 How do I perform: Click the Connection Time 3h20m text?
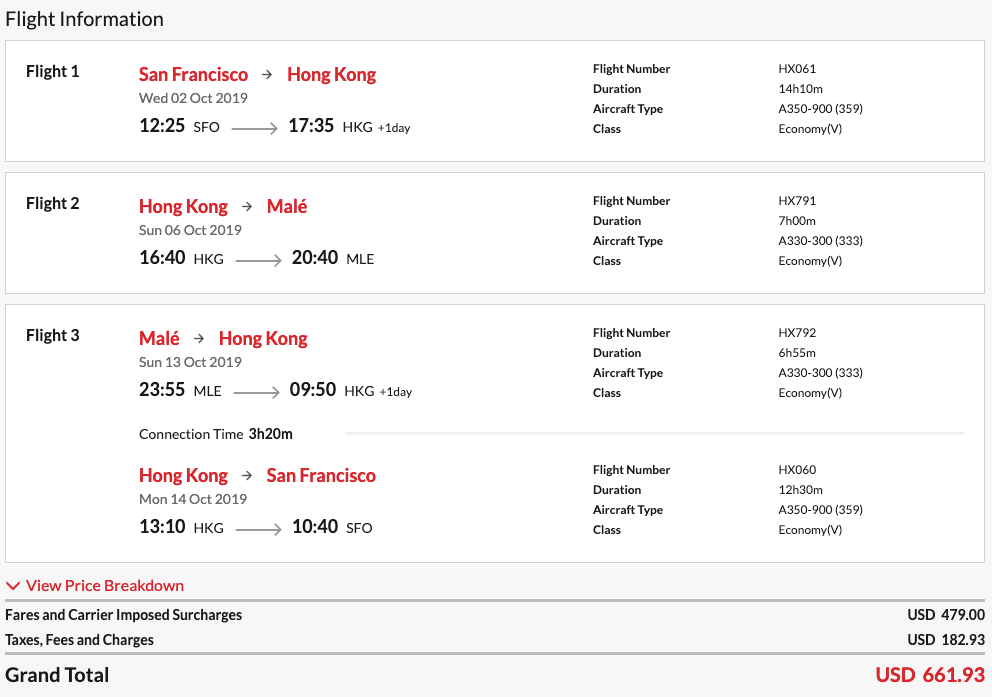(x=216, y=434)
